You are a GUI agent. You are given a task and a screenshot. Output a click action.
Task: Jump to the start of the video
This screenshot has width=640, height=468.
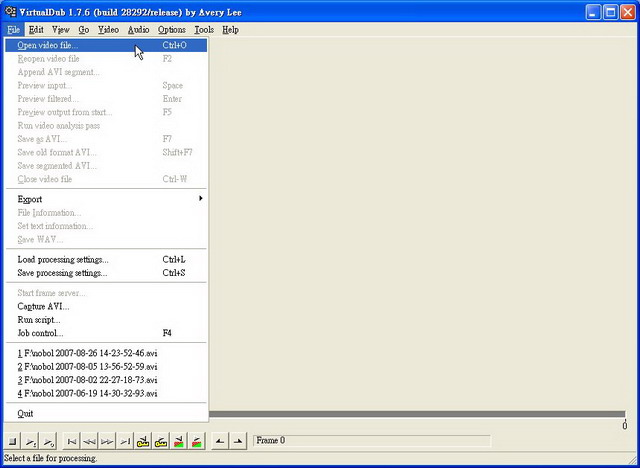click(71, 441)
